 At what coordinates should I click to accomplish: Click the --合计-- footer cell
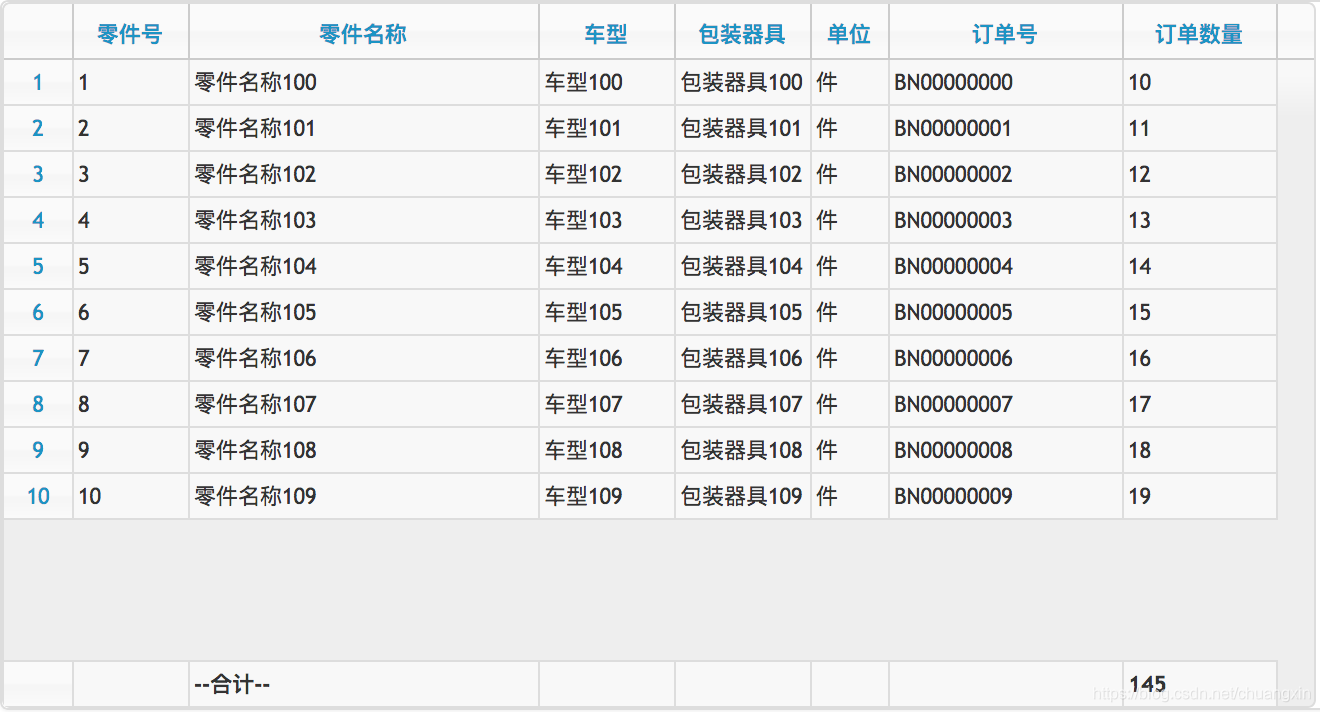364,685
